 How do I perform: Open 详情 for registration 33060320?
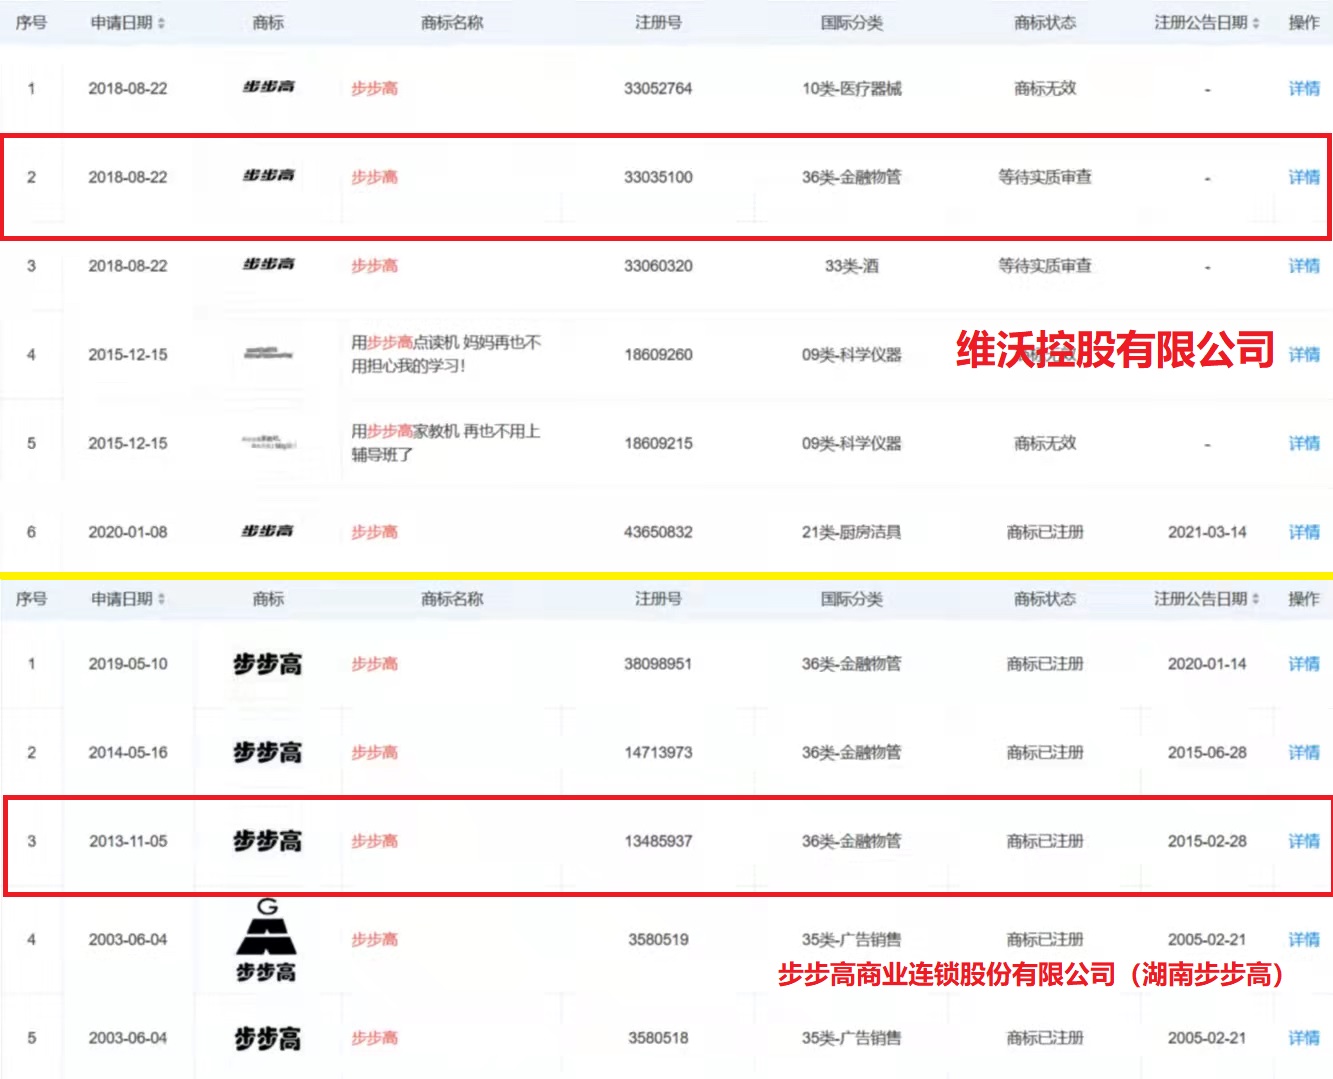1304,266
